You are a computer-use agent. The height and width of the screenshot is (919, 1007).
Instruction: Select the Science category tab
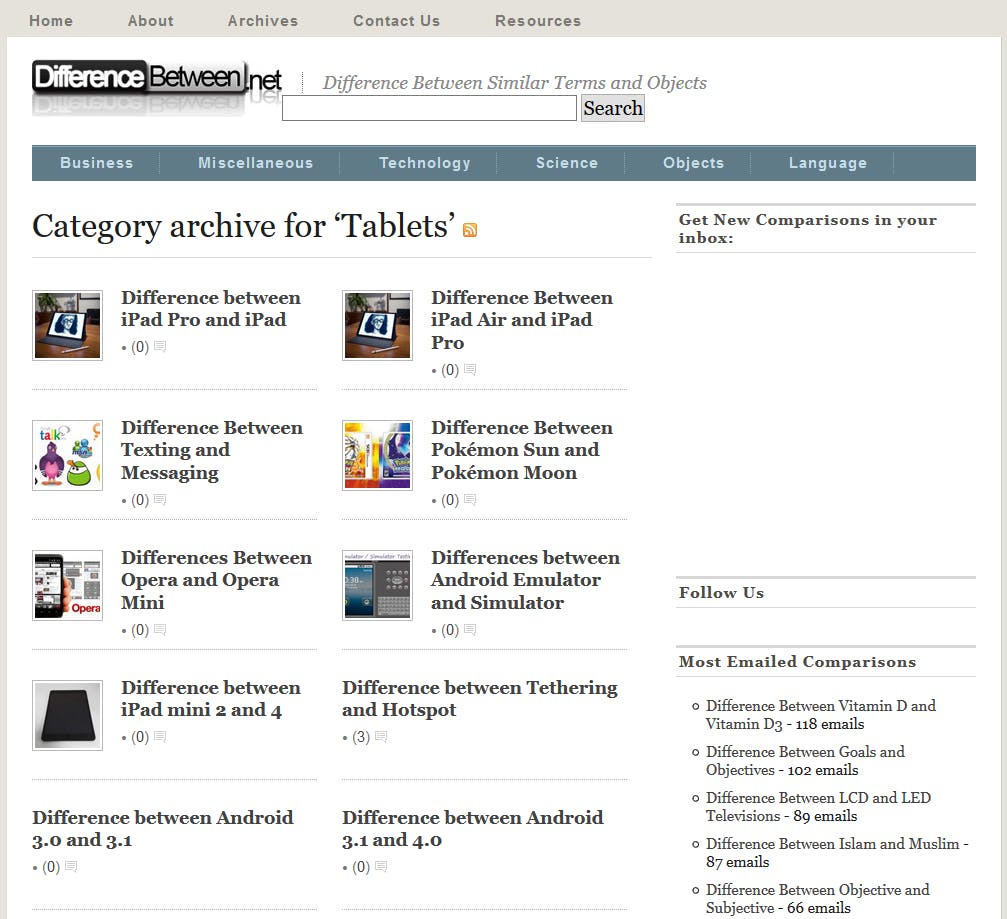pos(567,163)
